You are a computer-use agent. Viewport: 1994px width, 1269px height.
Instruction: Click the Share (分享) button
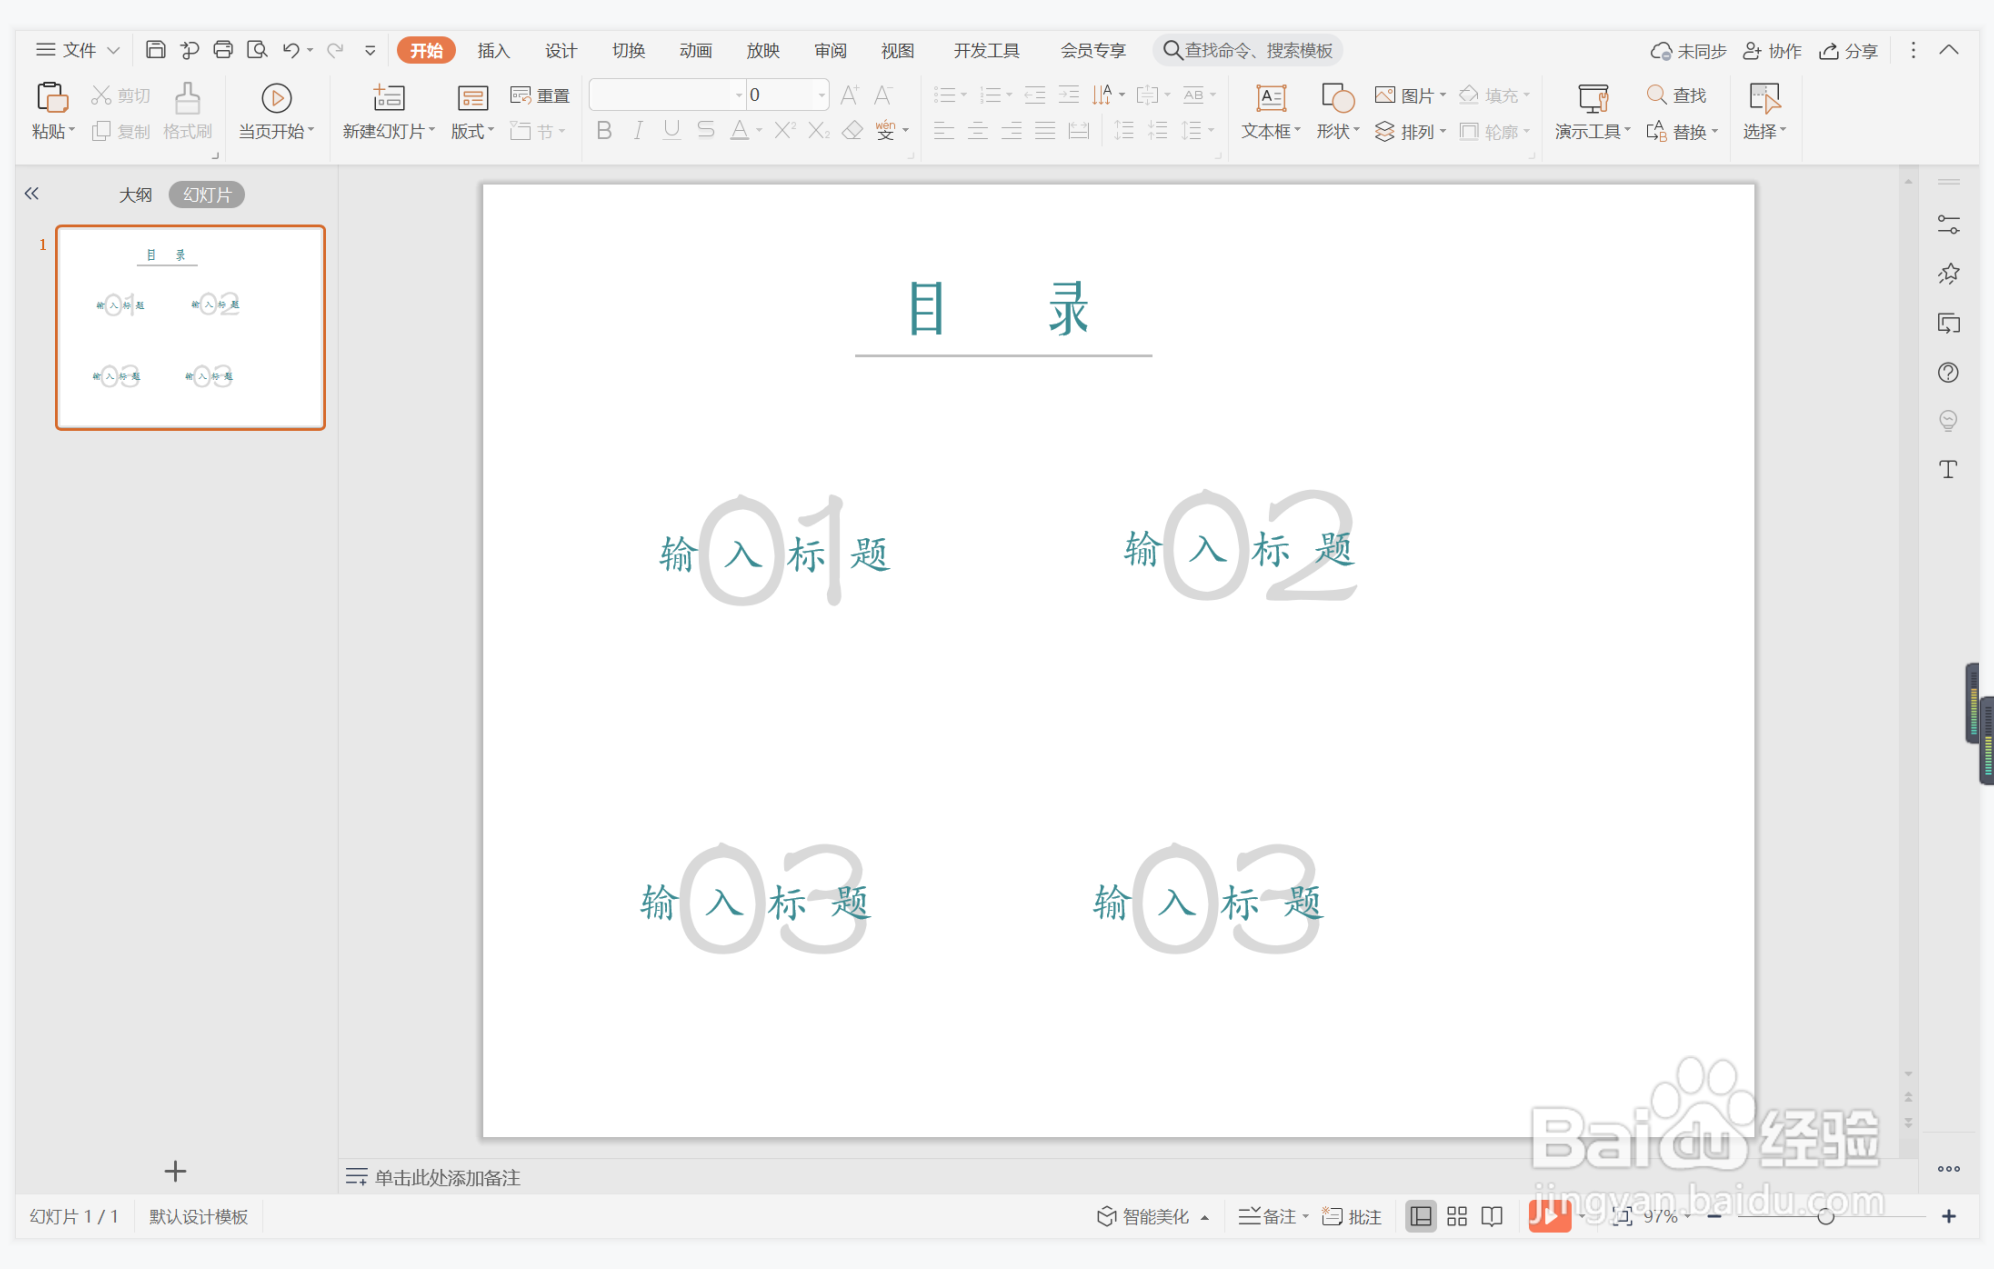(x=1849, y=50)
